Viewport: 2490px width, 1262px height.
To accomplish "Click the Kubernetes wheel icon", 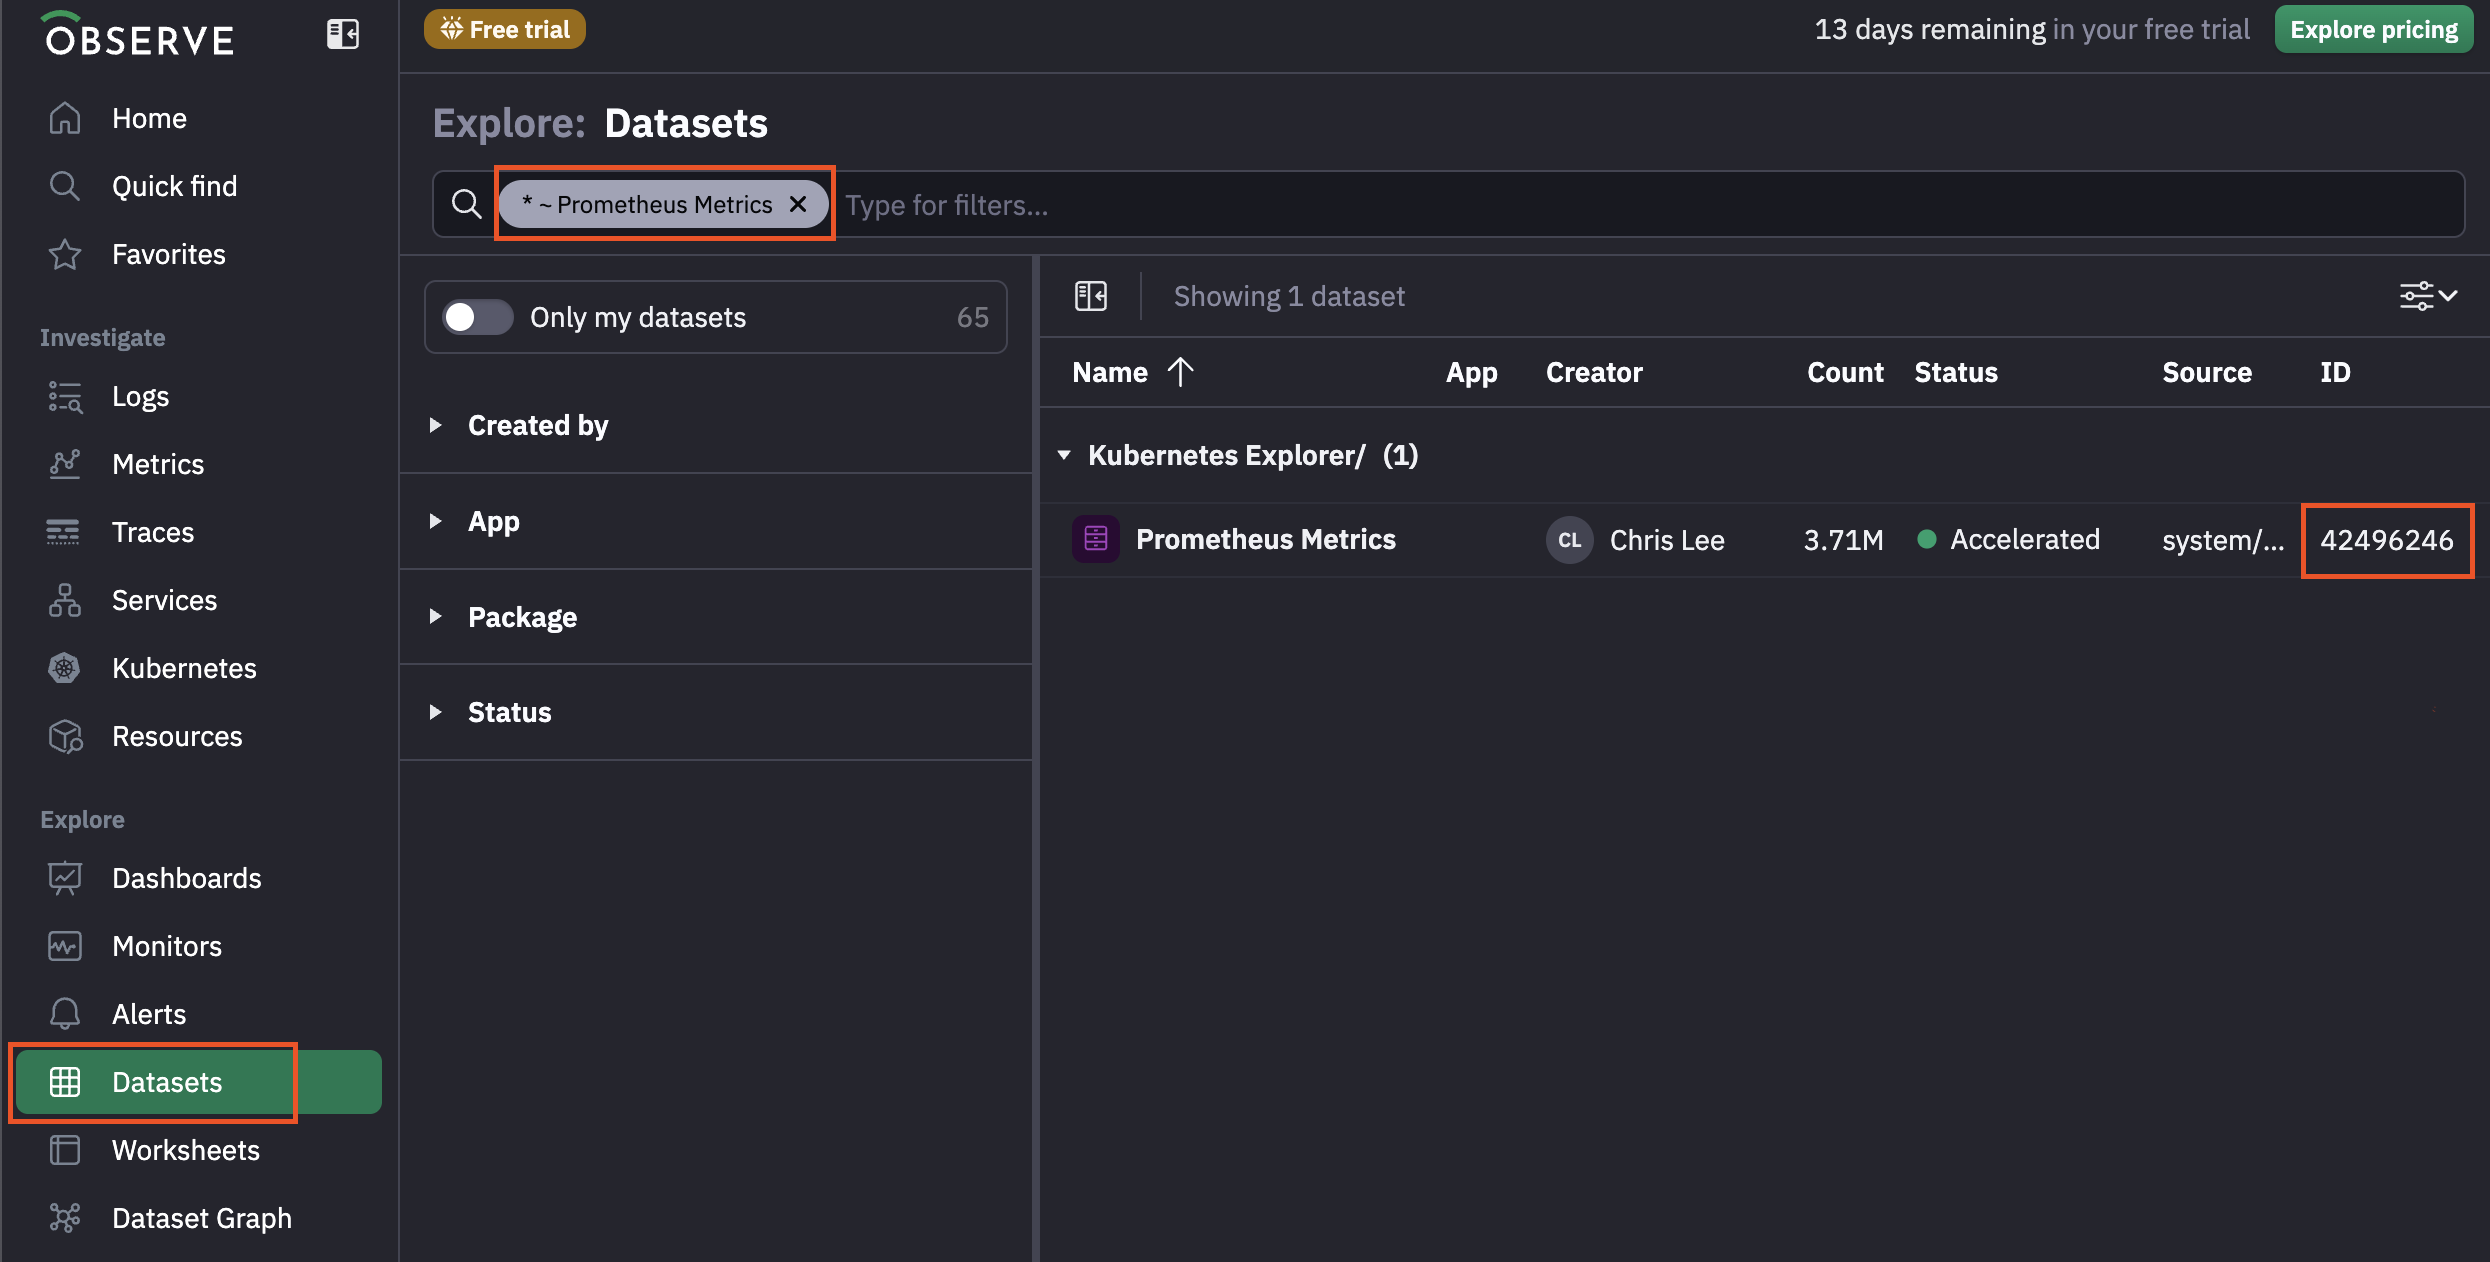I will (x=65, y=668).
